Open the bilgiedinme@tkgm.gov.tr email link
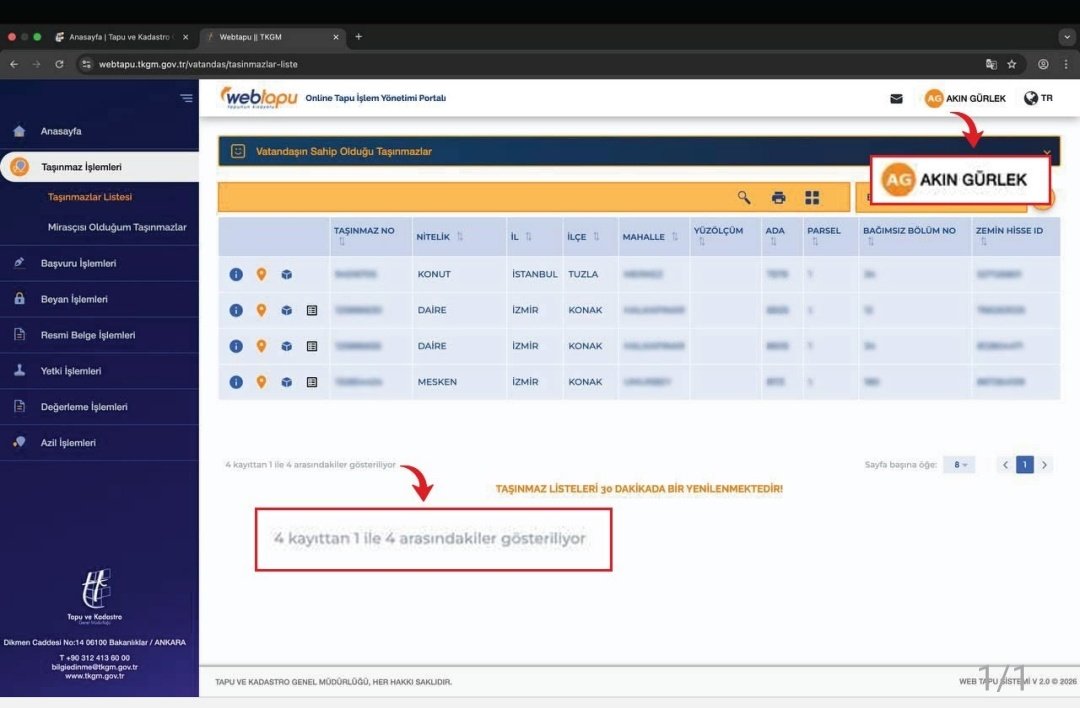Screen dimensions: 1080x708 tap(94, 667)
